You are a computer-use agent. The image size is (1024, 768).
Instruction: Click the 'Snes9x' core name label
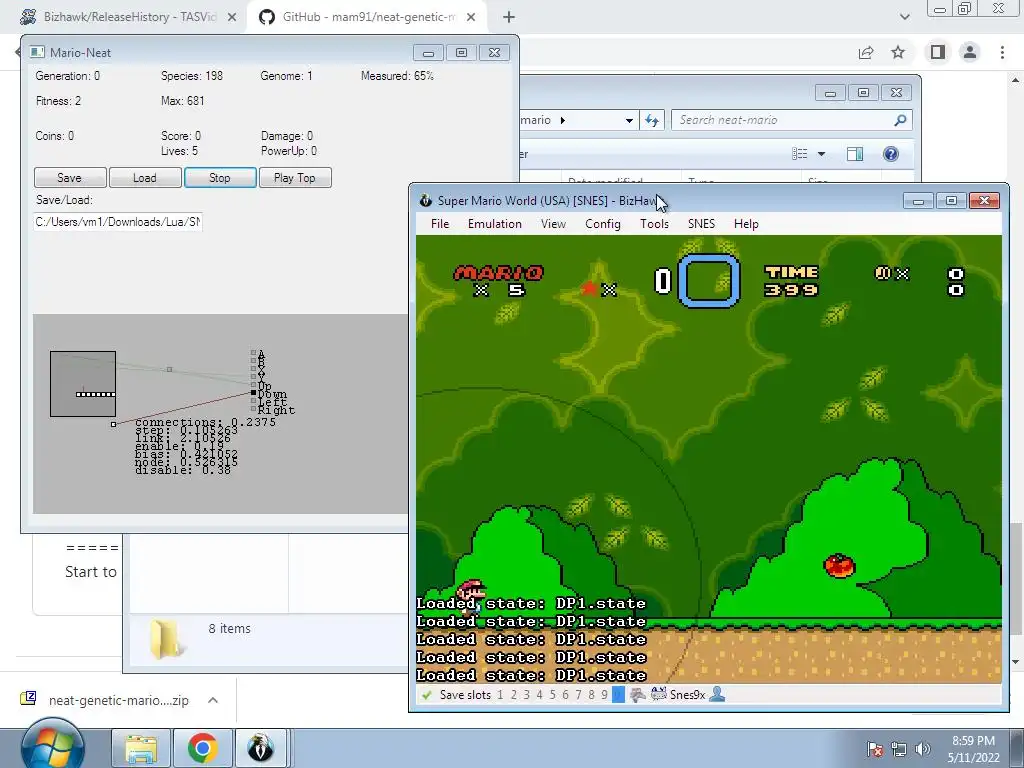point(687,695)
